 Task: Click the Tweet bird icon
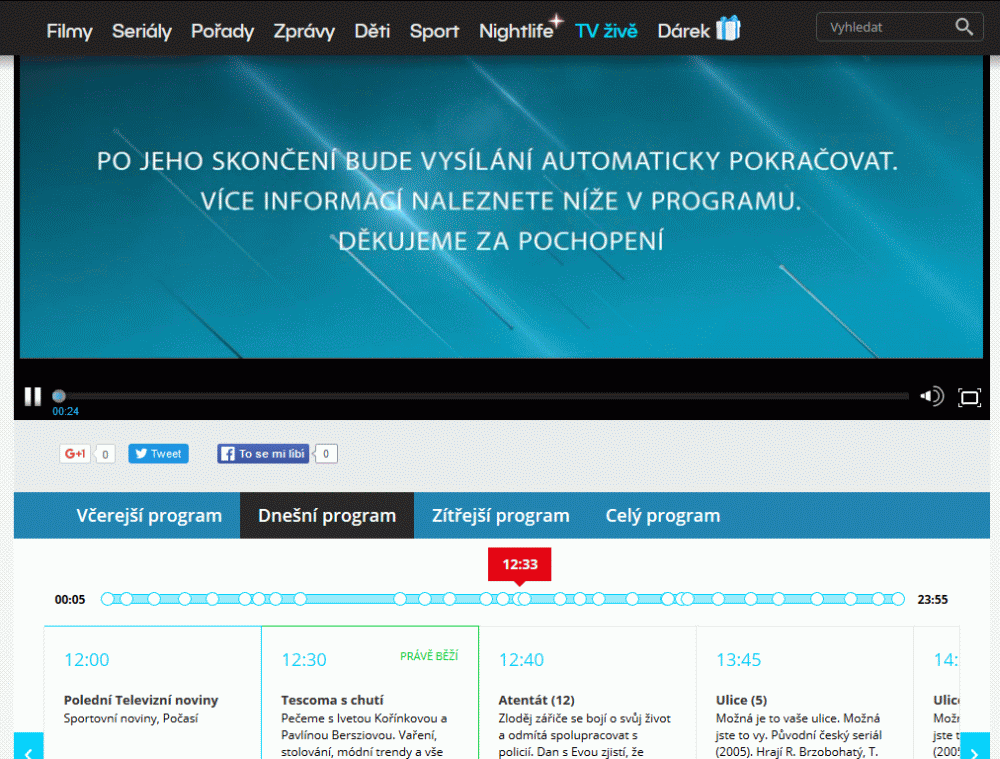click(x=140, y=452)
